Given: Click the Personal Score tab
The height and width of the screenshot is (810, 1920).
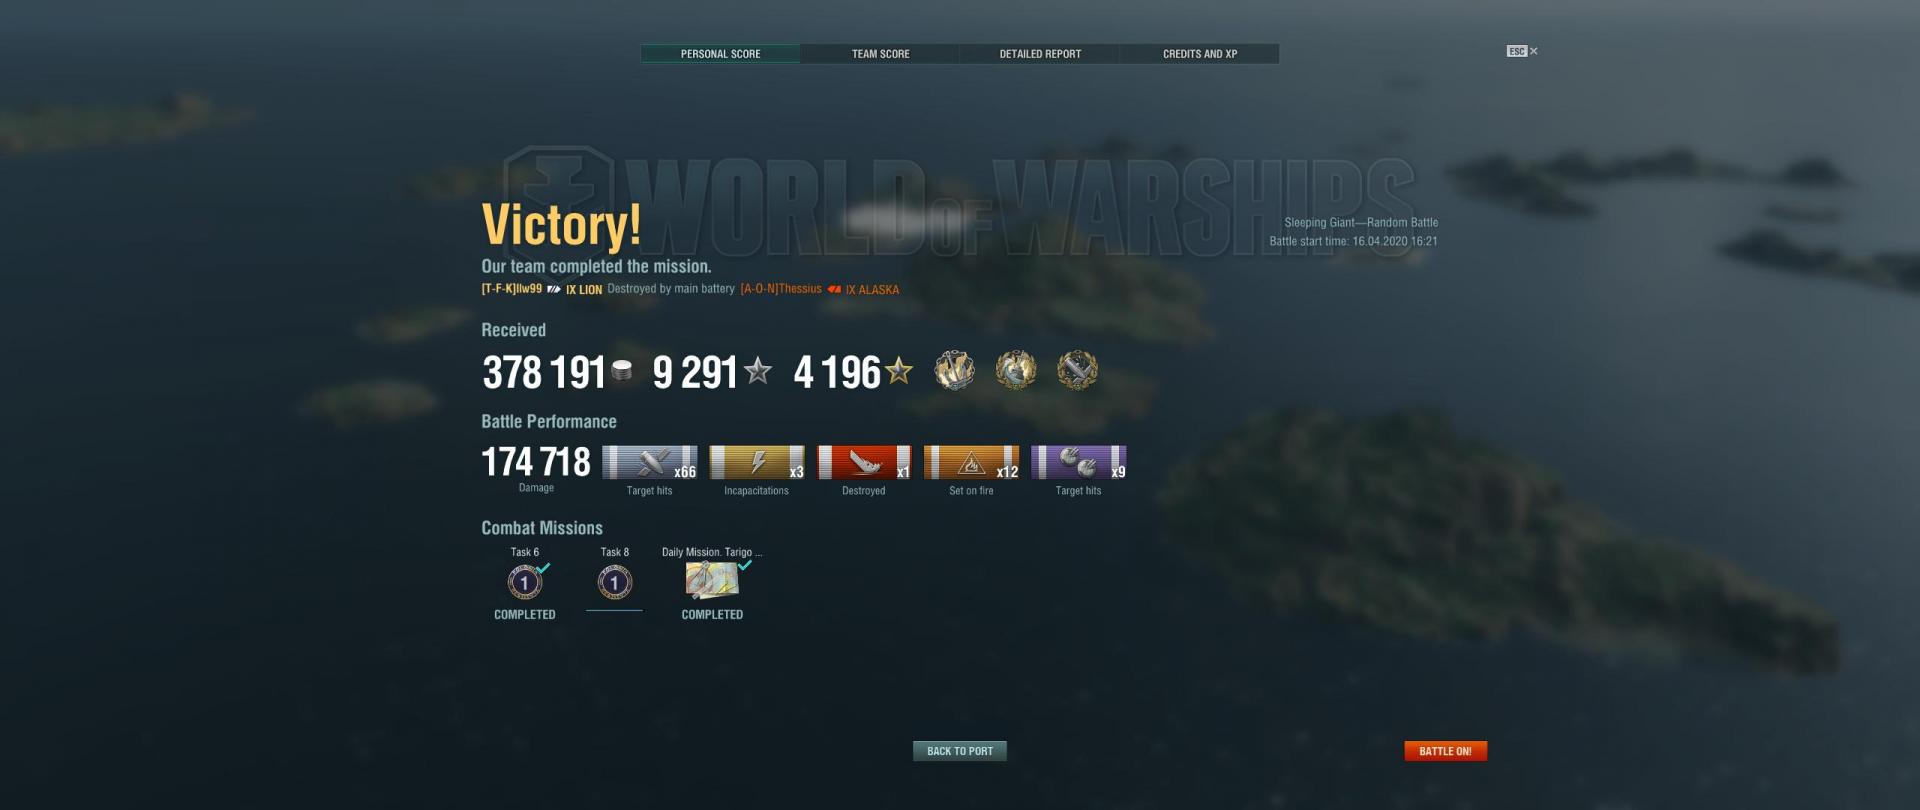Looking at the screenshot, I should point(720,54).
